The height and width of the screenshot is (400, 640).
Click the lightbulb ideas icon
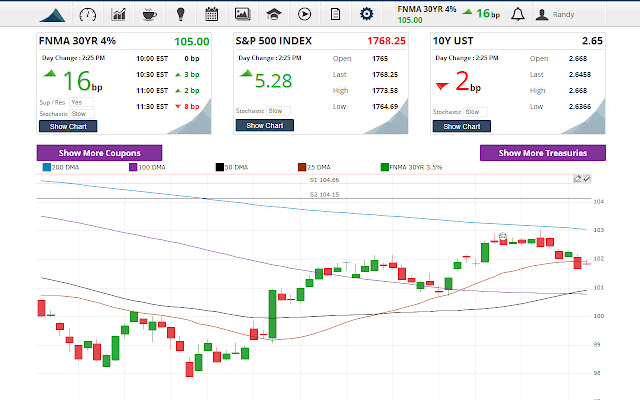[180, 14]
